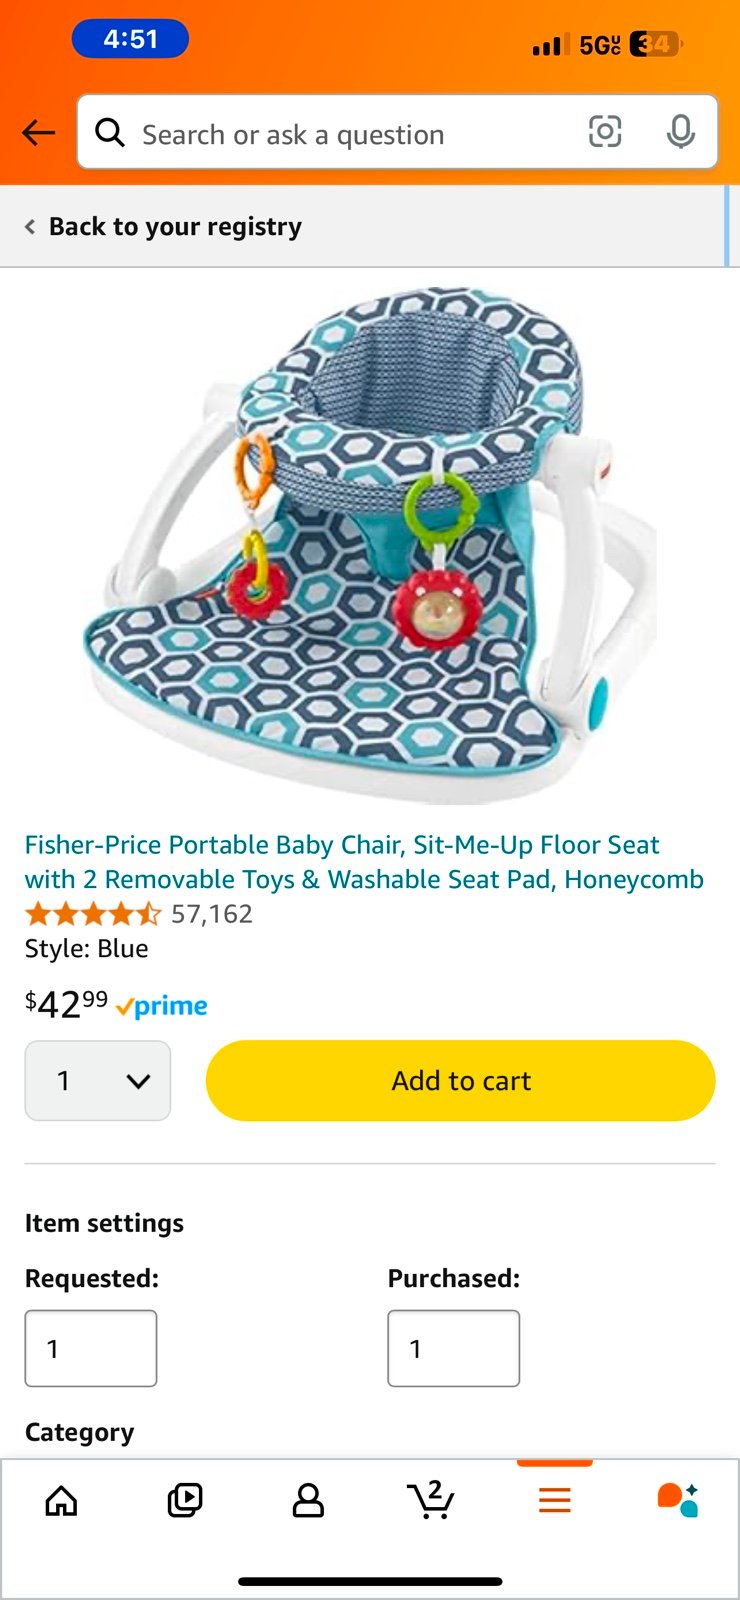
Task: Open the Fisher-Price Portable Baby Chair title link
Action: pos(364,862)
